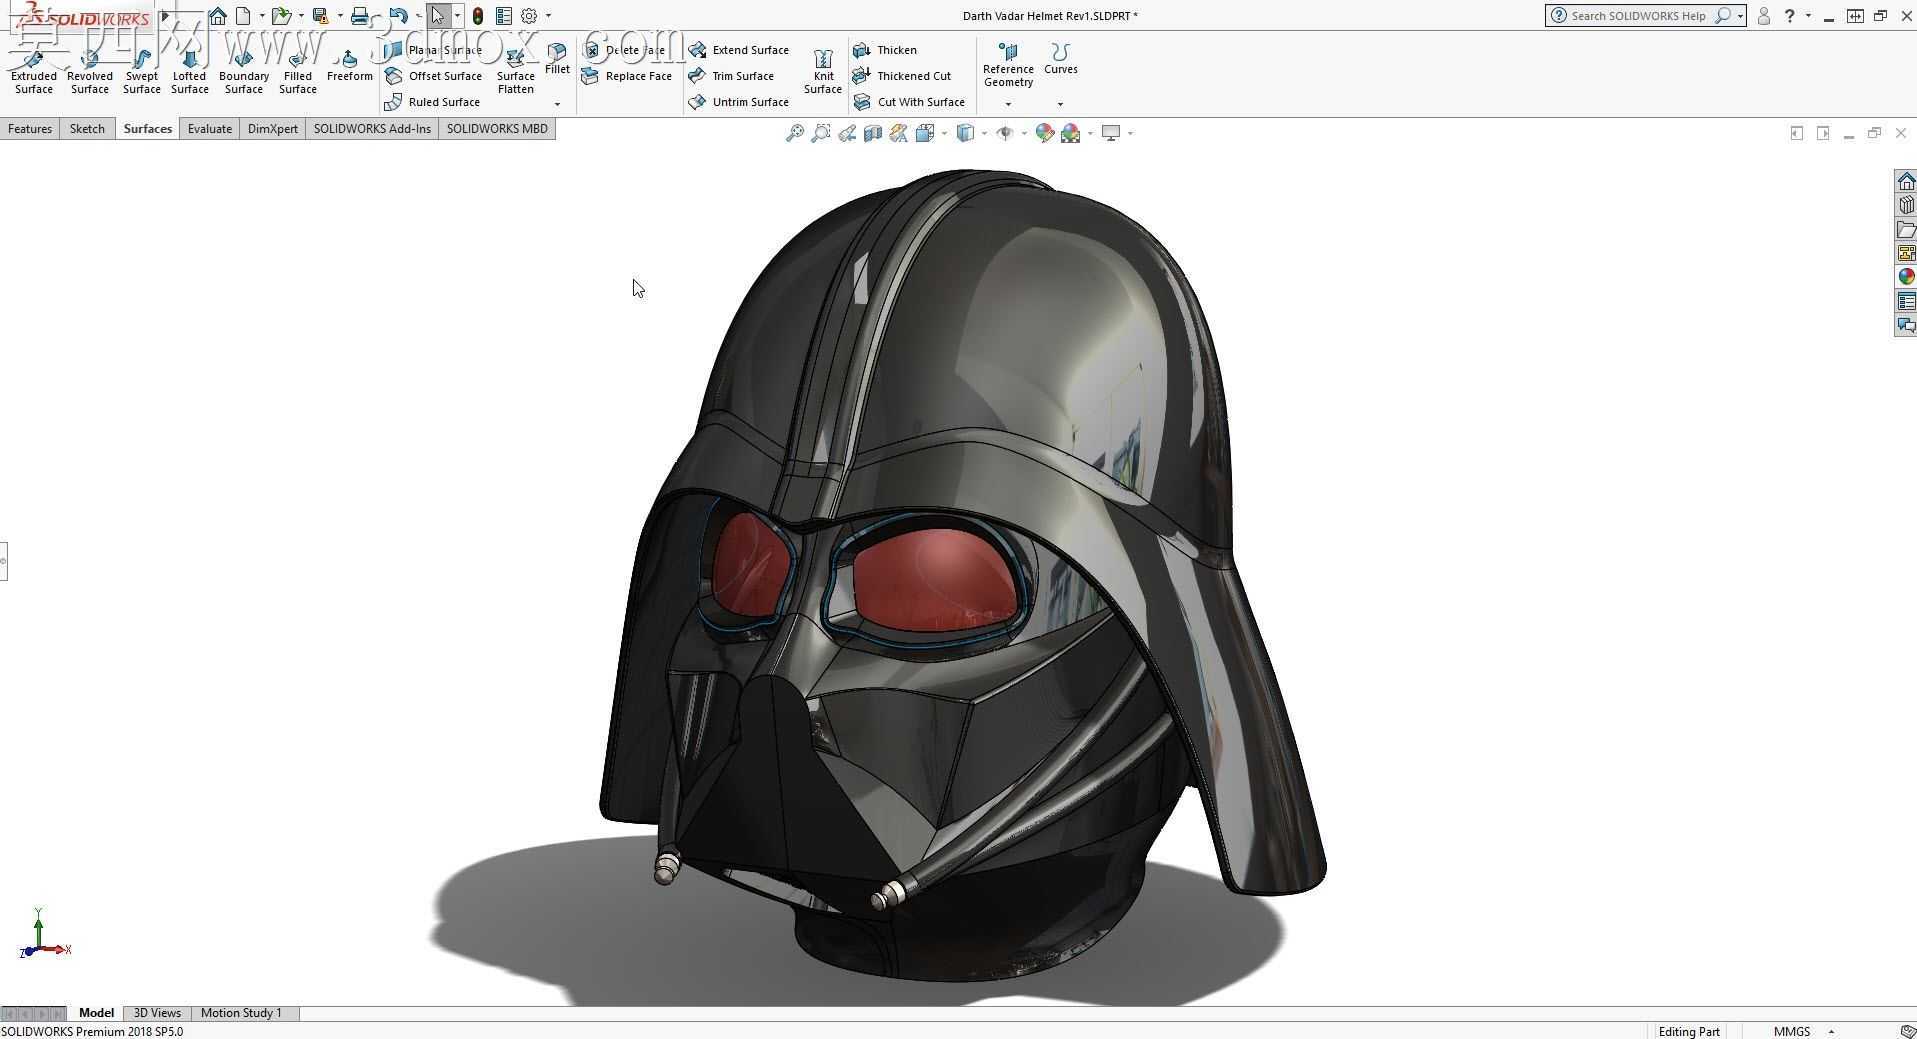Click the Home icon in top toolbar
The image size is (1917, 1039).
tap(218, 16)
